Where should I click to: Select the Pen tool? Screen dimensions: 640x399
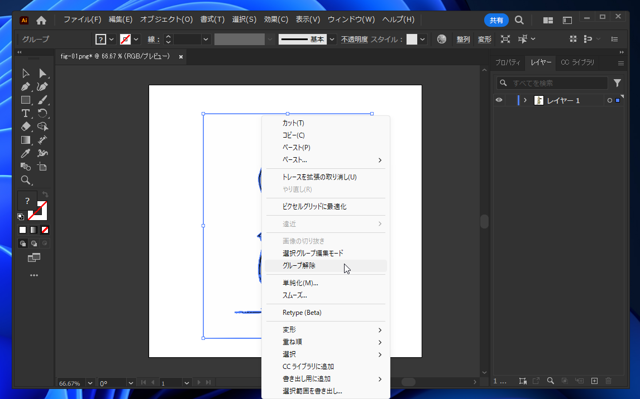[x=26, y=86]
